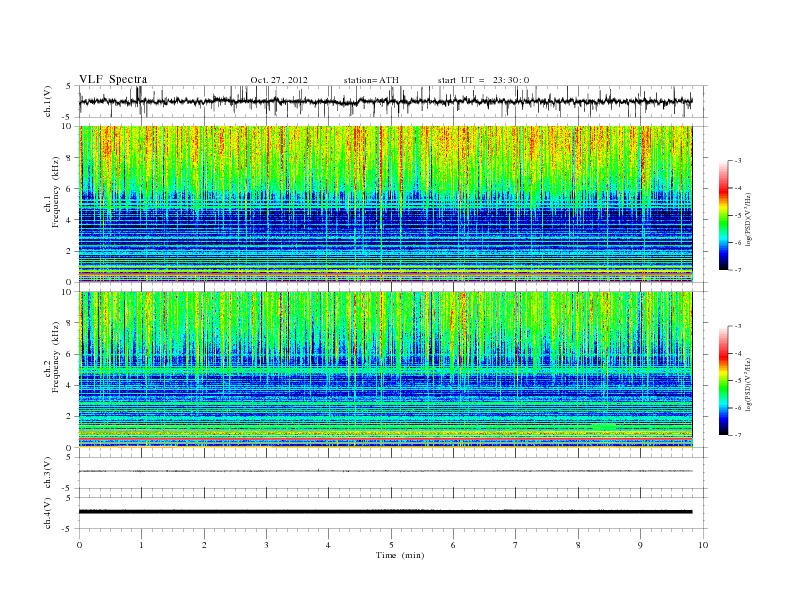This screenshot has height=612, width=792.
Task: Click the '-7' label on lower colorbar
Action: point(738,435)
